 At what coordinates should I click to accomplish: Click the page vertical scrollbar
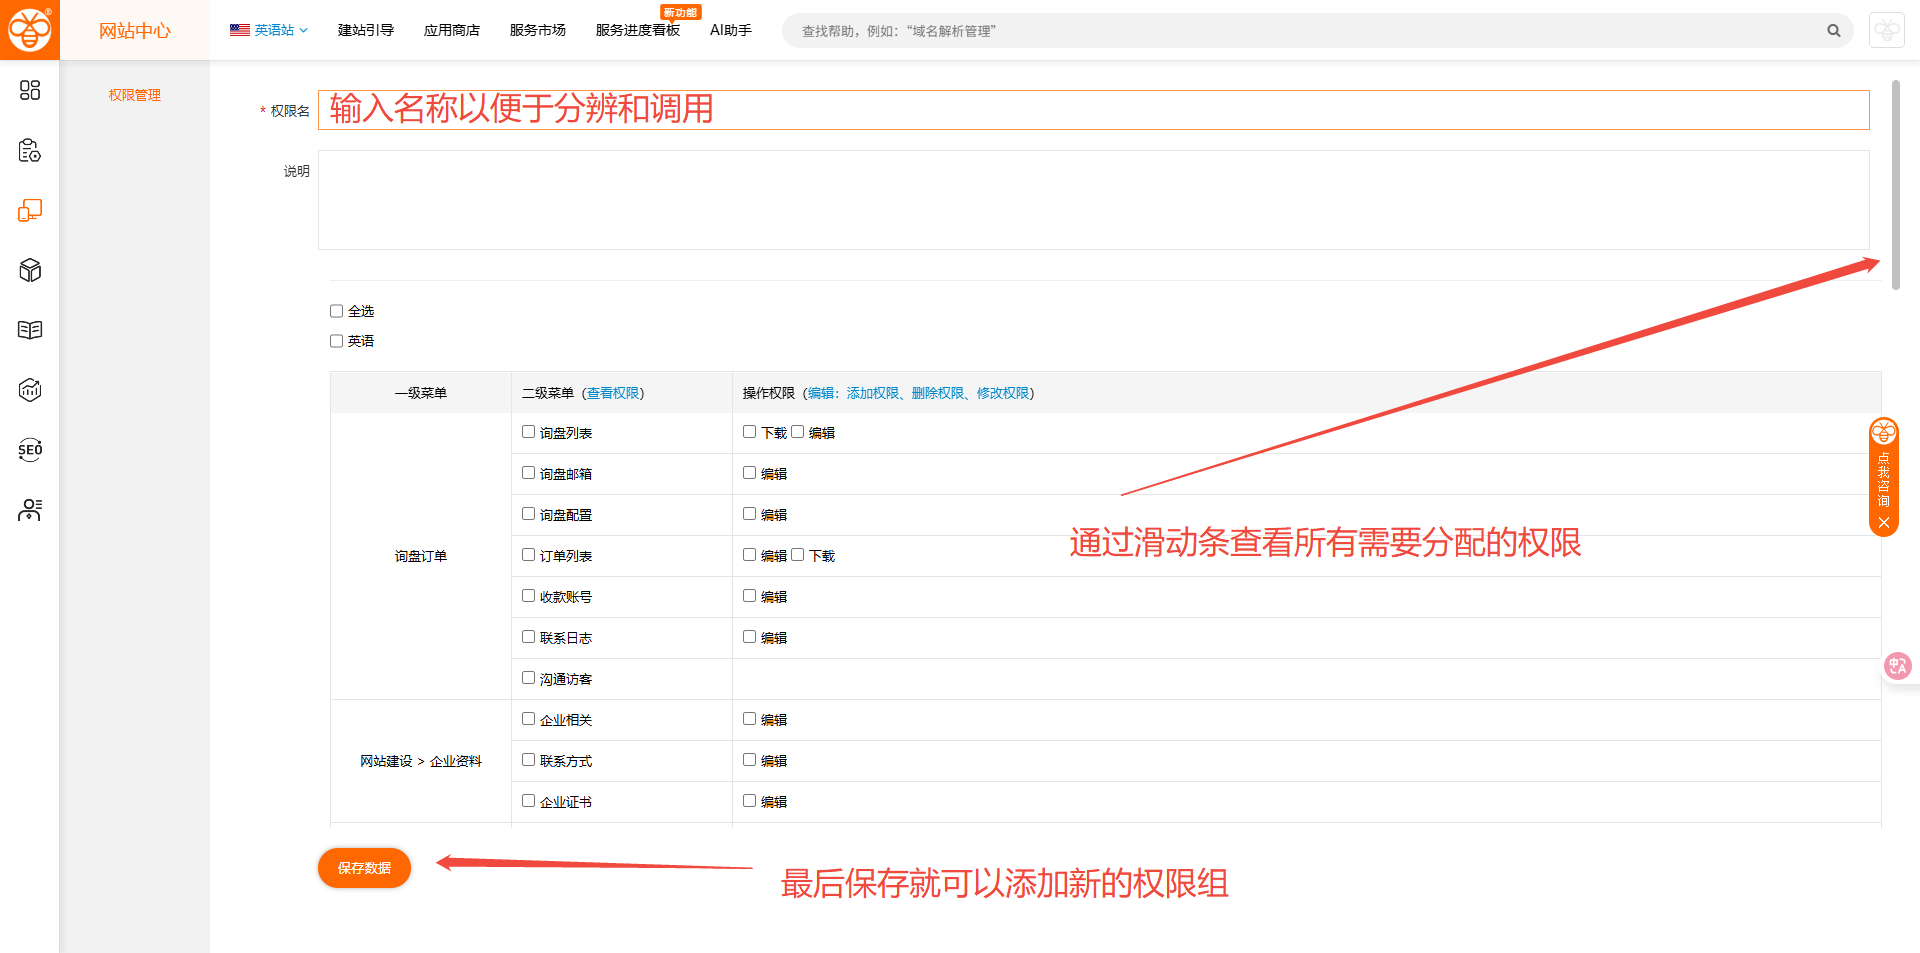click(1895, 185)
